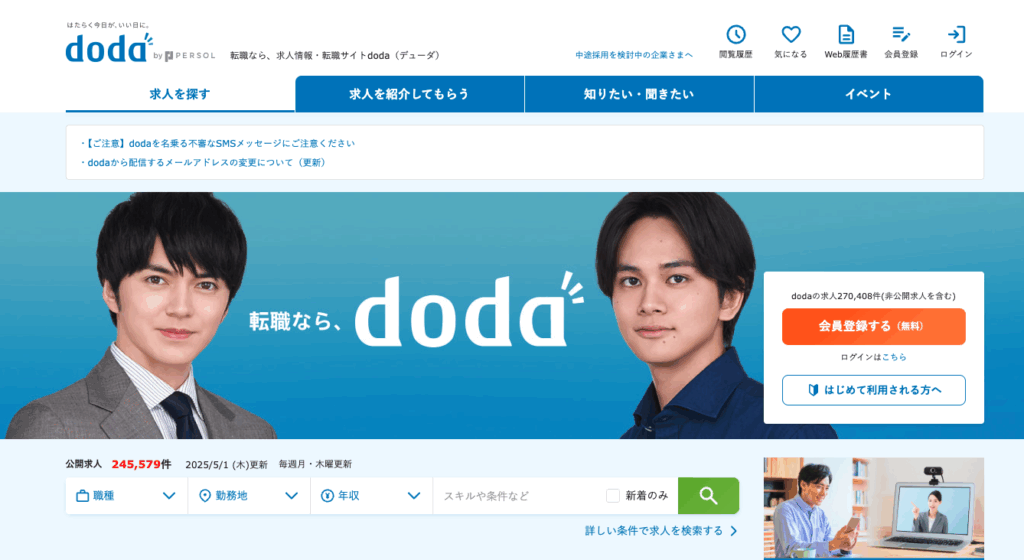Expand the 職種 dropdown
This screenshot has height=560, width=1024.
click(x=127, y=495)
